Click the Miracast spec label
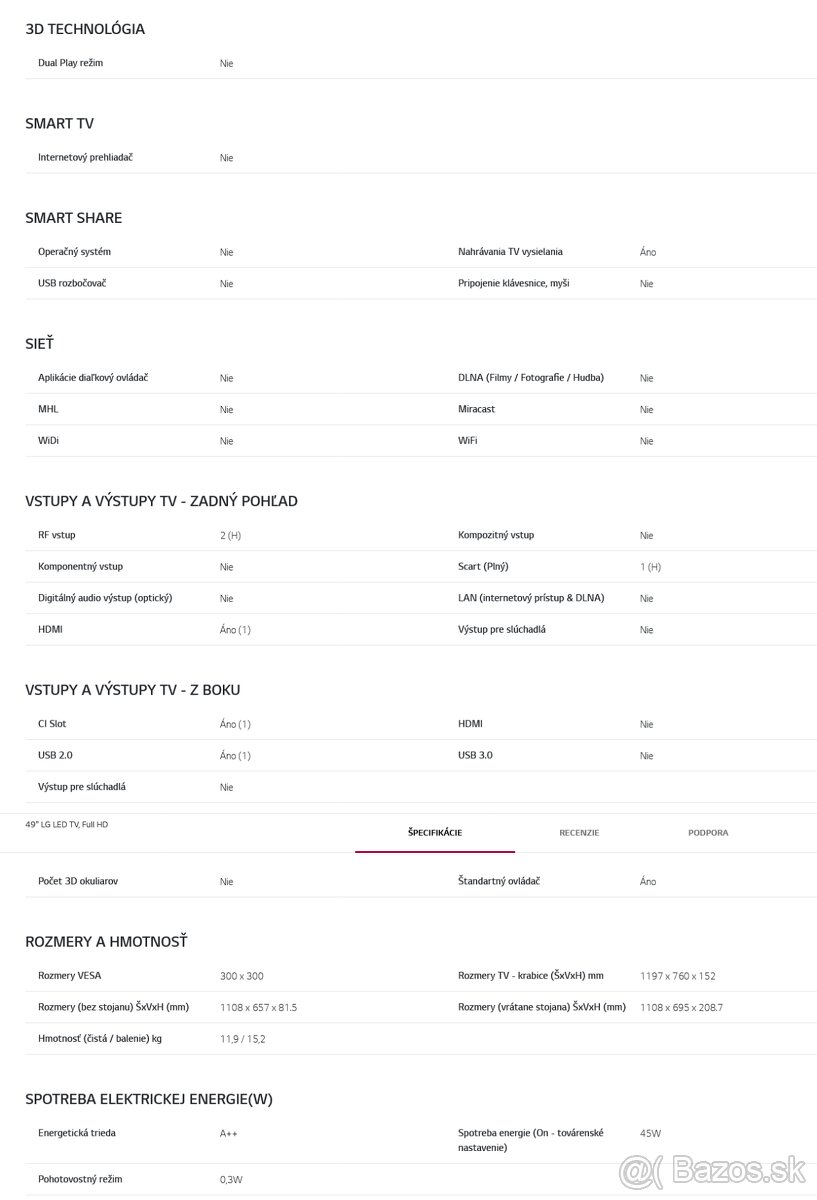 pos(476,409)
